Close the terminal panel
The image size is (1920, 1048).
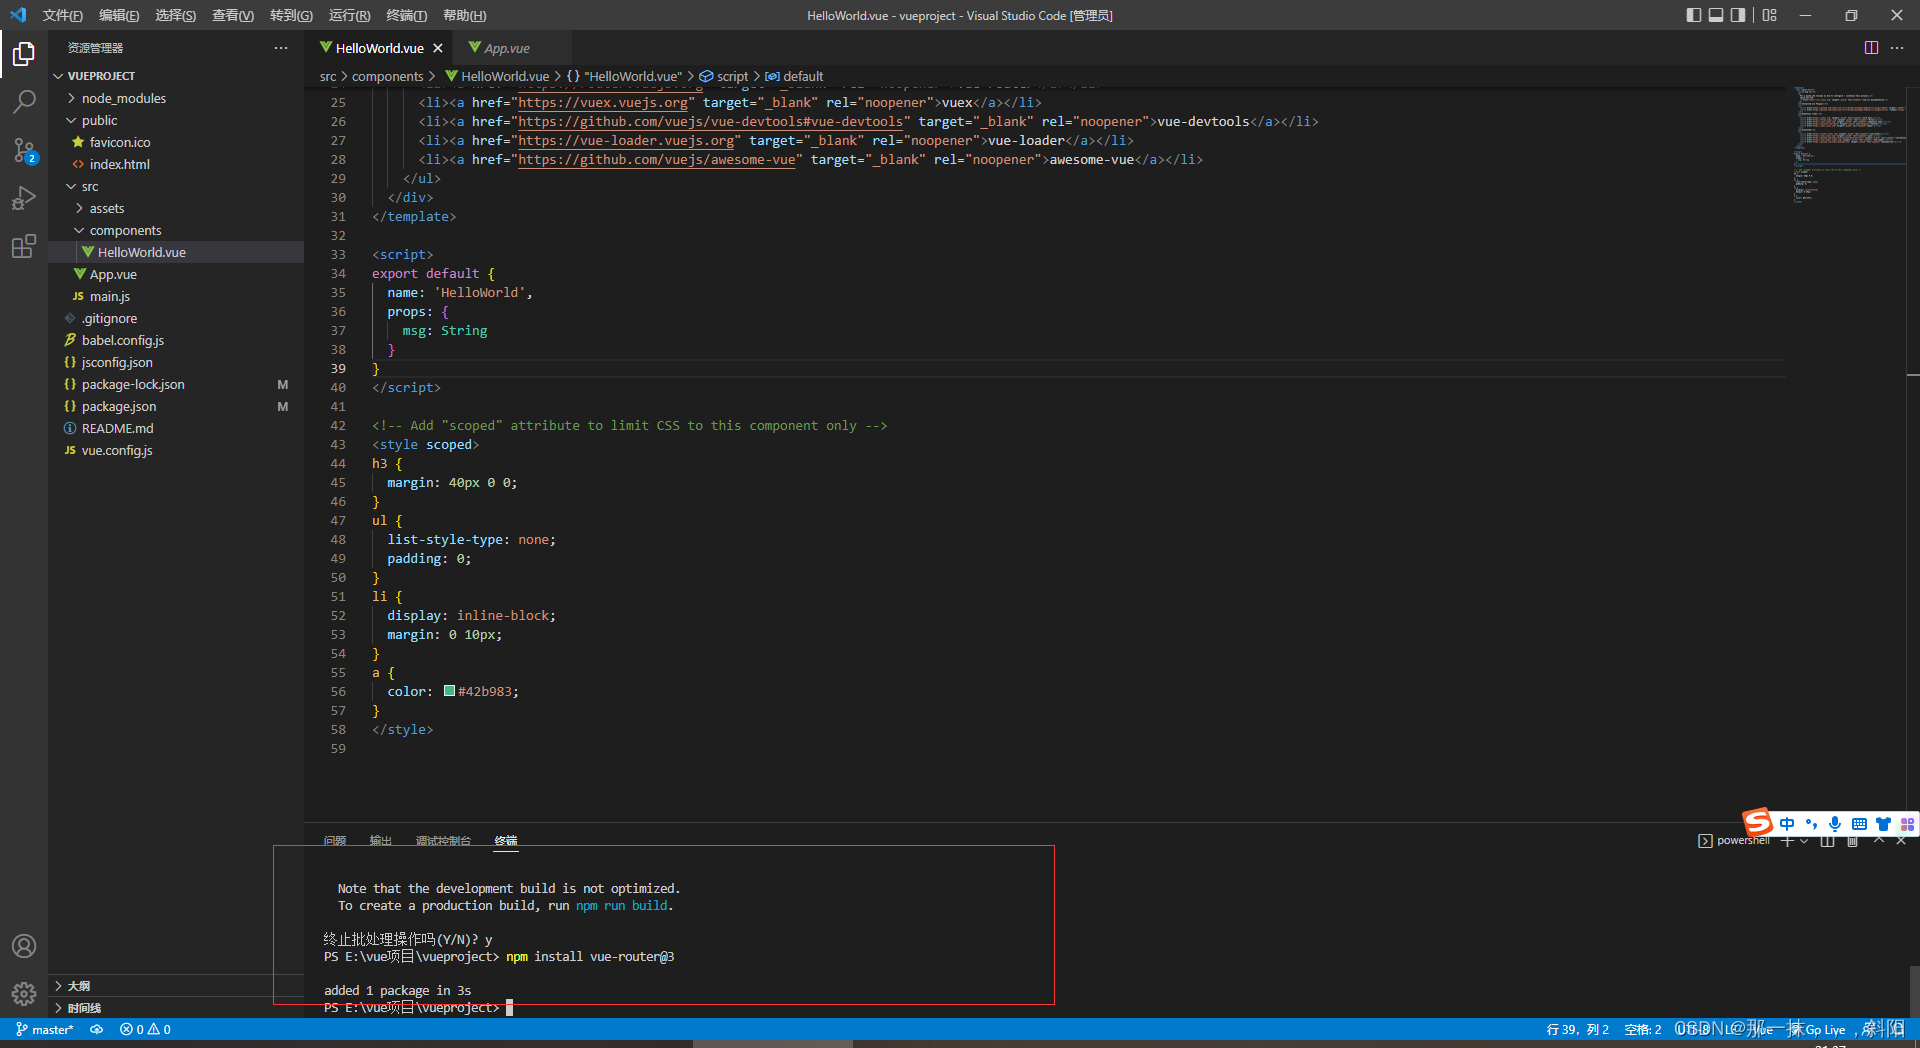pyautogui.click(x=1901, y=841)
